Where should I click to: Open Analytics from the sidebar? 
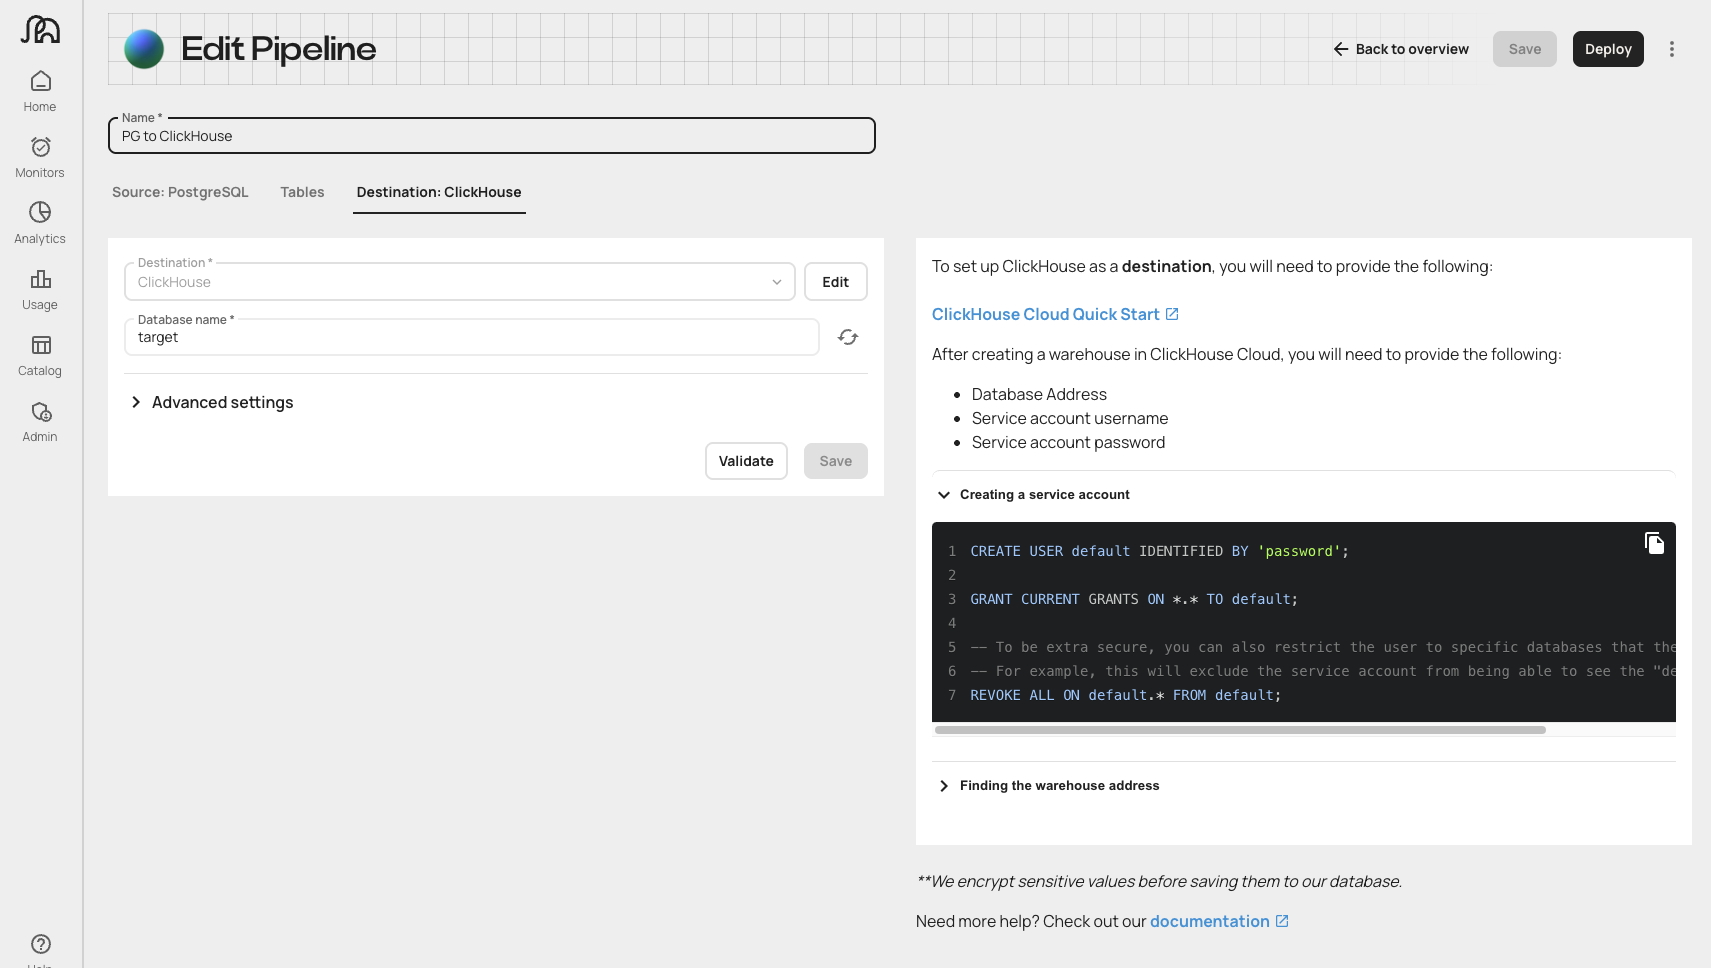coord(40,222)
